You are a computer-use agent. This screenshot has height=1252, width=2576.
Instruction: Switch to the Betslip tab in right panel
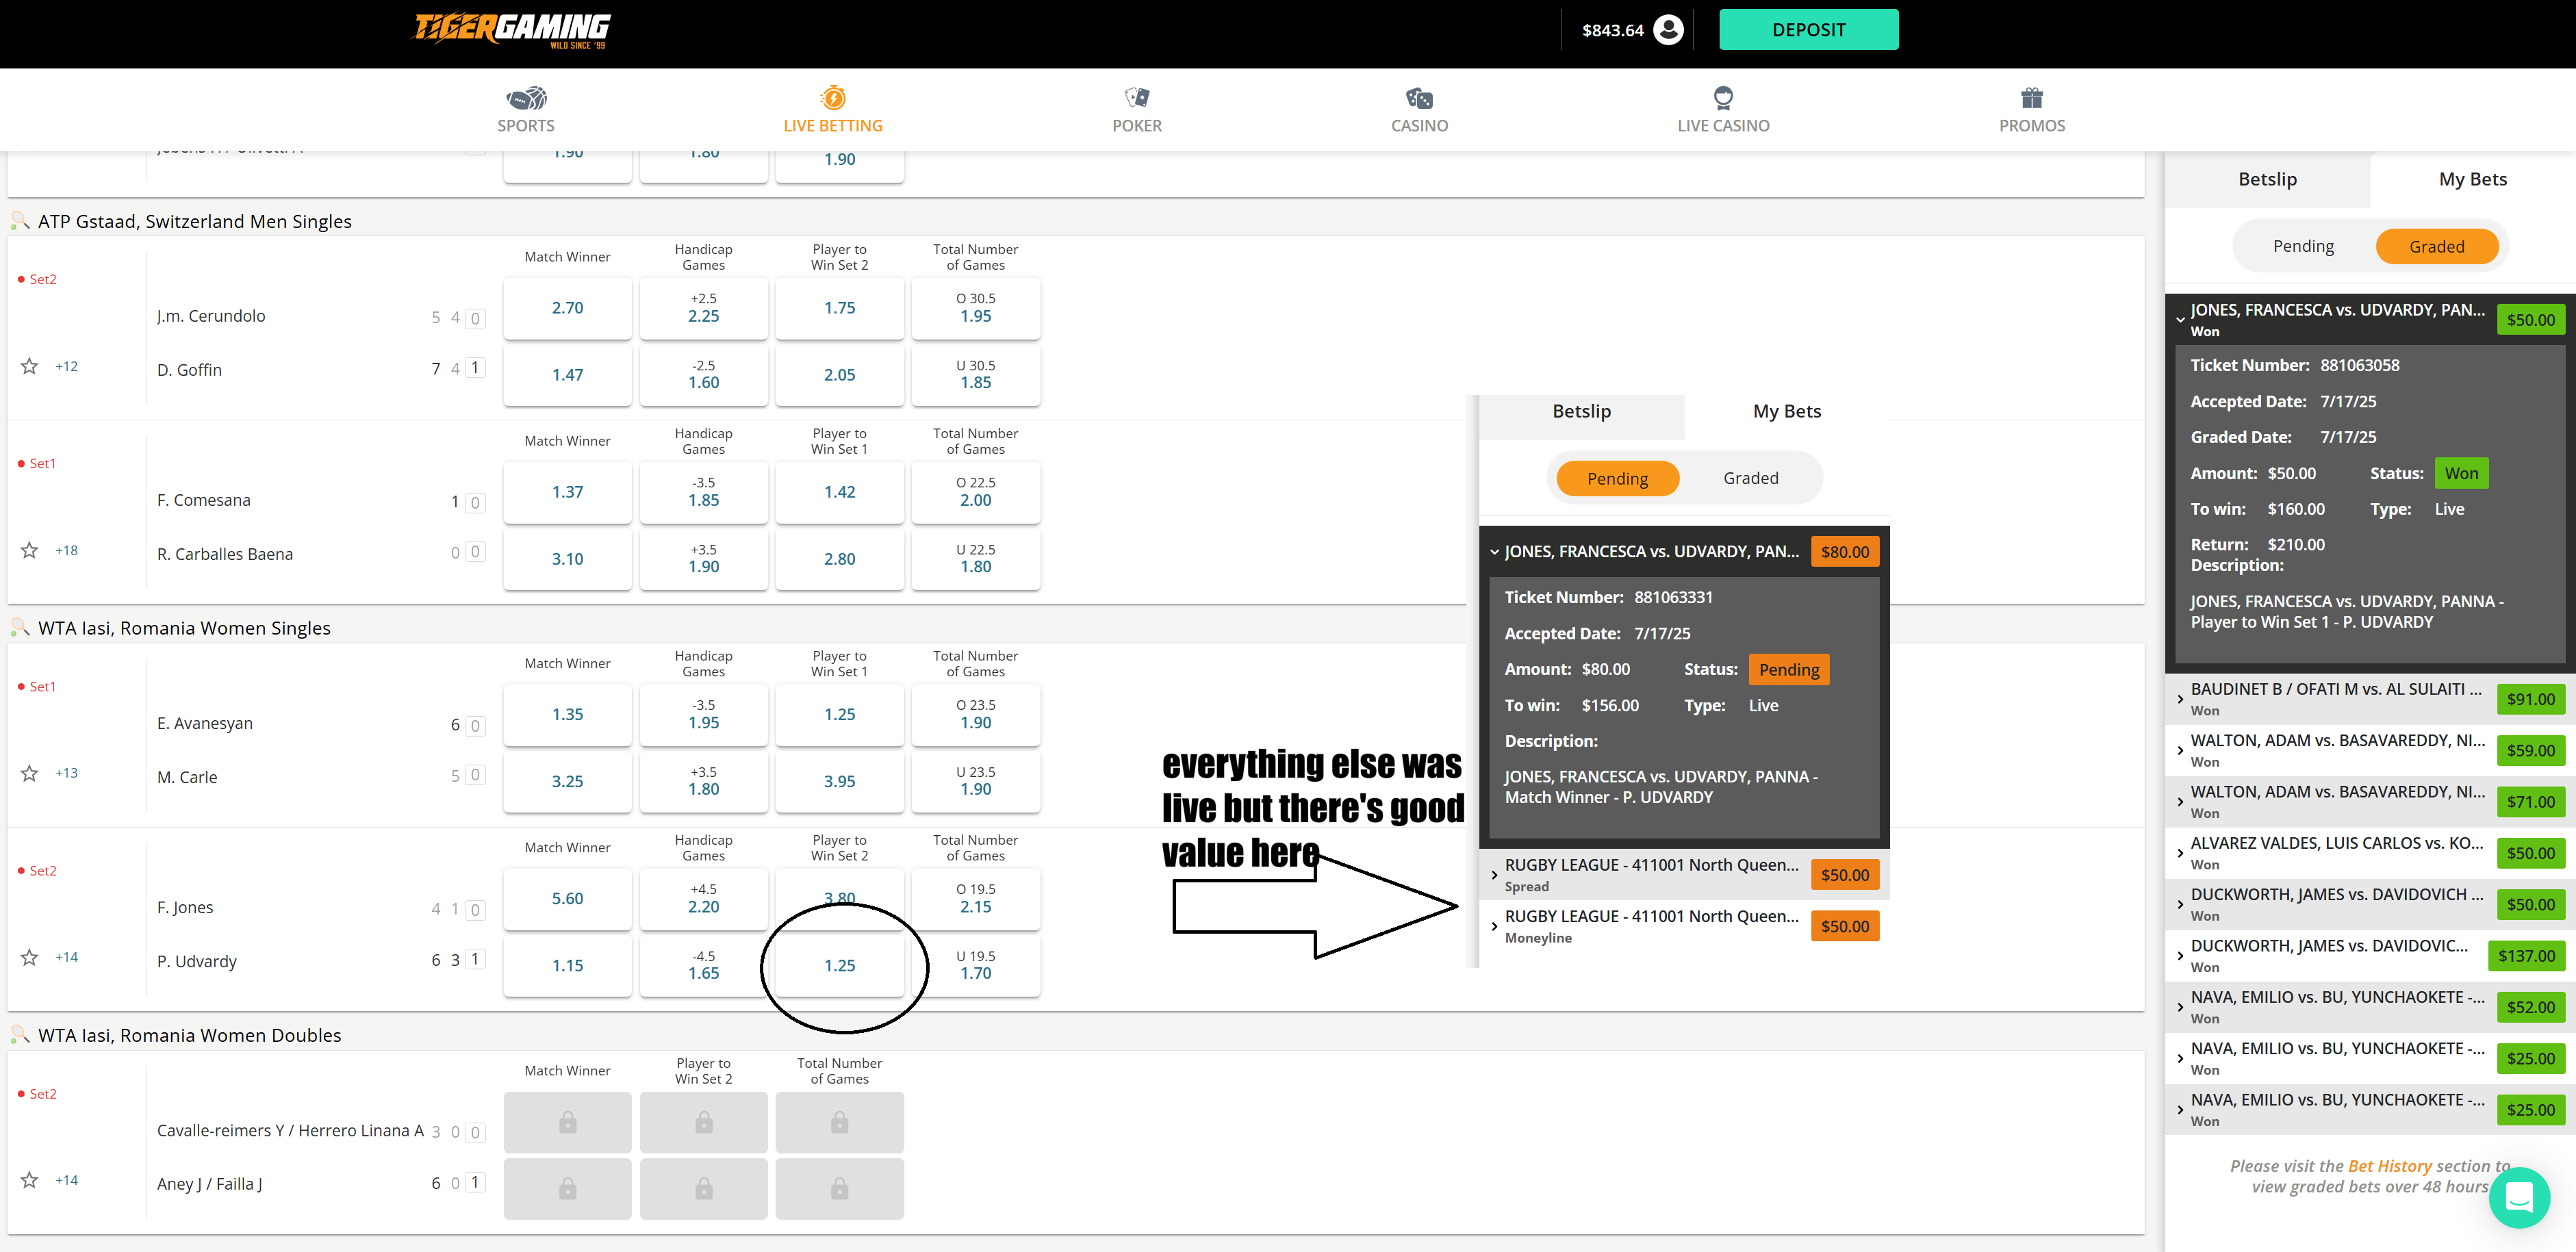pyautogui.click(x=2267, y=179)
